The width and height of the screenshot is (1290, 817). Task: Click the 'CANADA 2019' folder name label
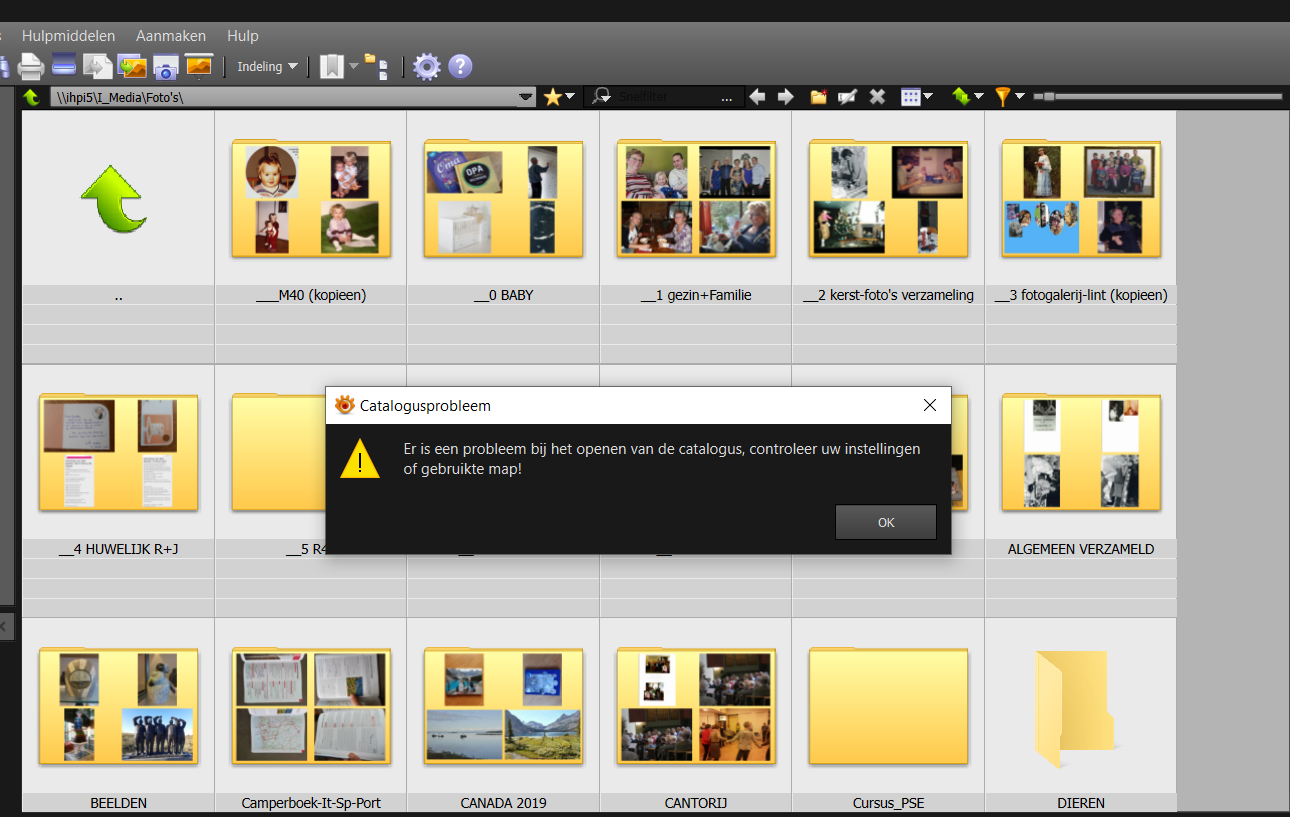point(503,803)
